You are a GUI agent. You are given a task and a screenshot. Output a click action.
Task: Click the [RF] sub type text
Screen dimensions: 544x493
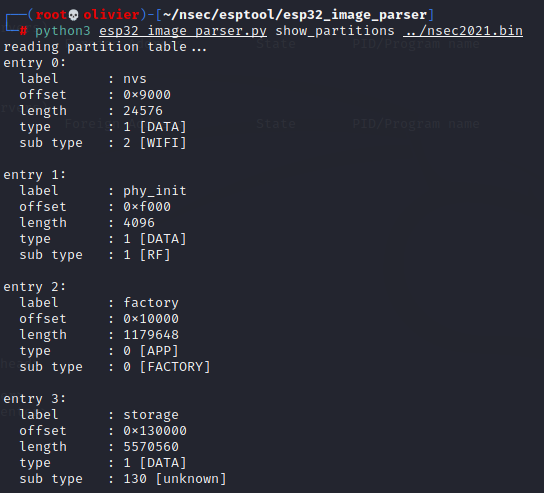pyautogui.click(x=155, y=255)
